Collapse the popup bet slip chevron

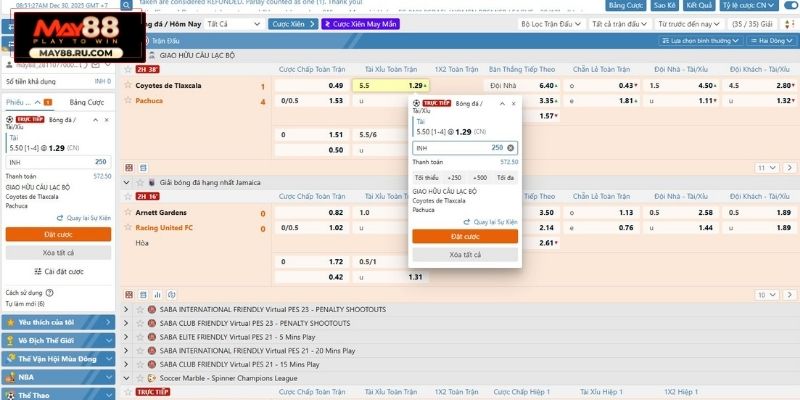pyautogui.click(x=501, y=103)
